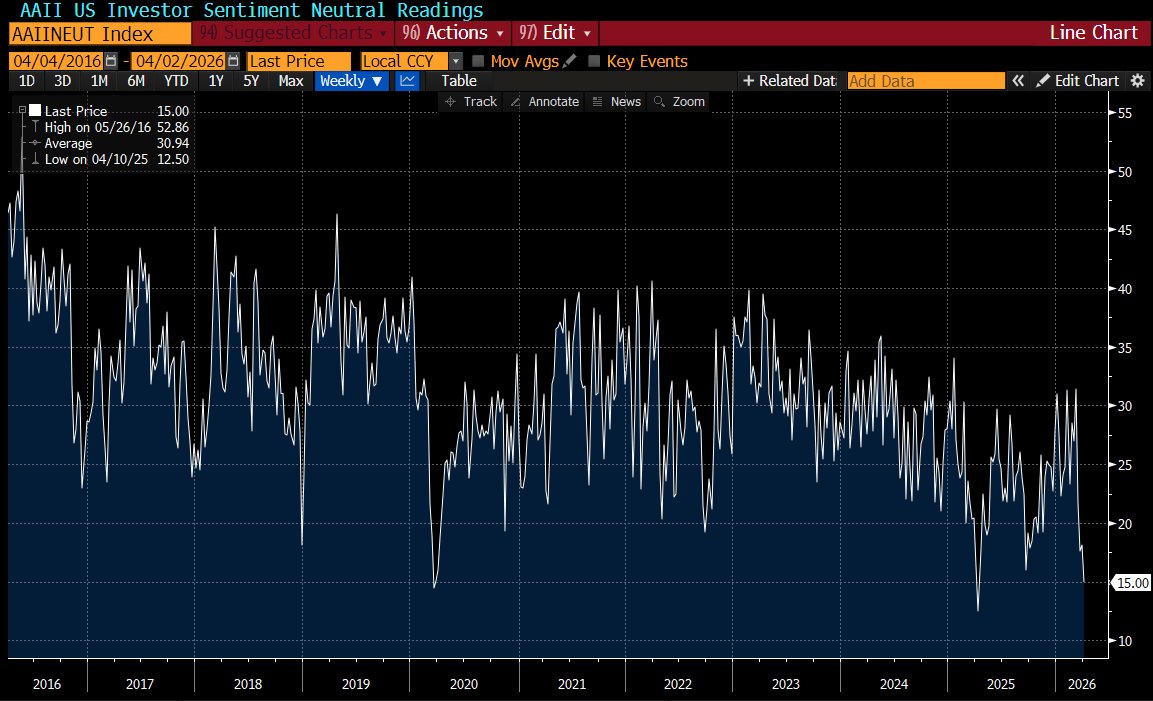Collapse the legend box toggle icon
Viewport: 1153px width, 701px height.
point(22,110)
